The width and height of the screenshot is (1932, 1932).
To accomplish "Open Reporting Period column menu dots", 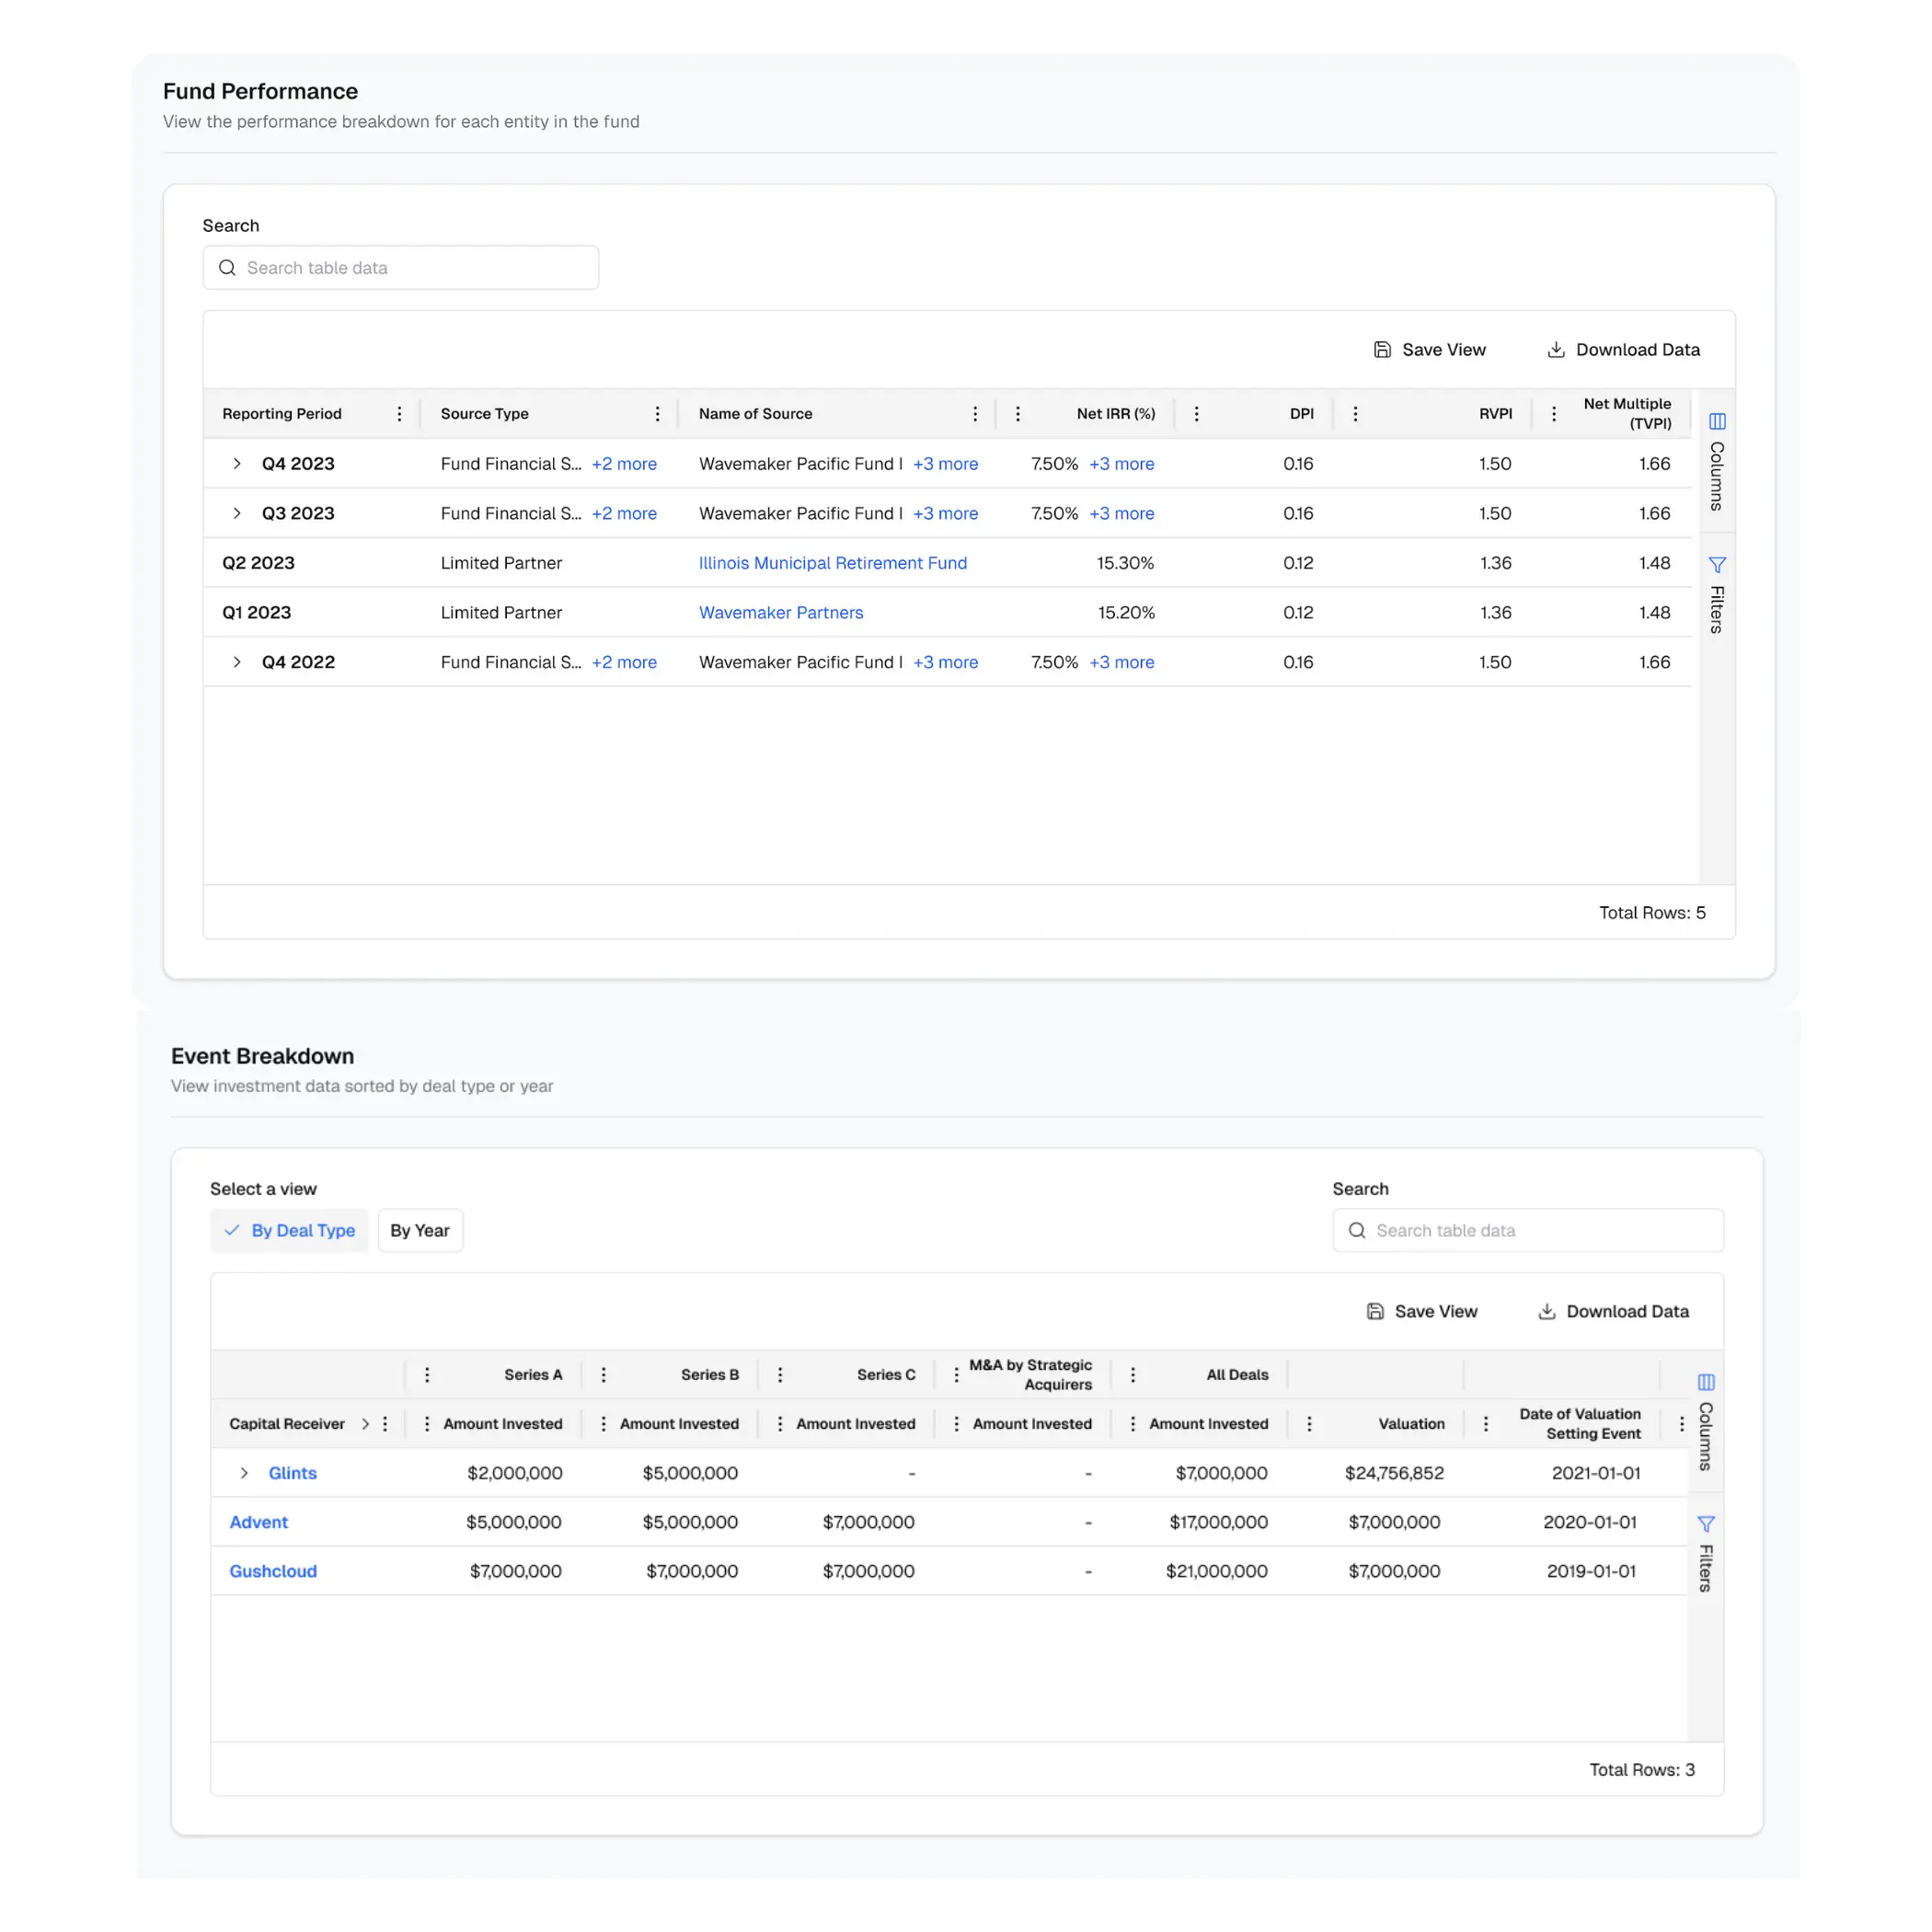I will pyautogui.click(x=399, y=414).
